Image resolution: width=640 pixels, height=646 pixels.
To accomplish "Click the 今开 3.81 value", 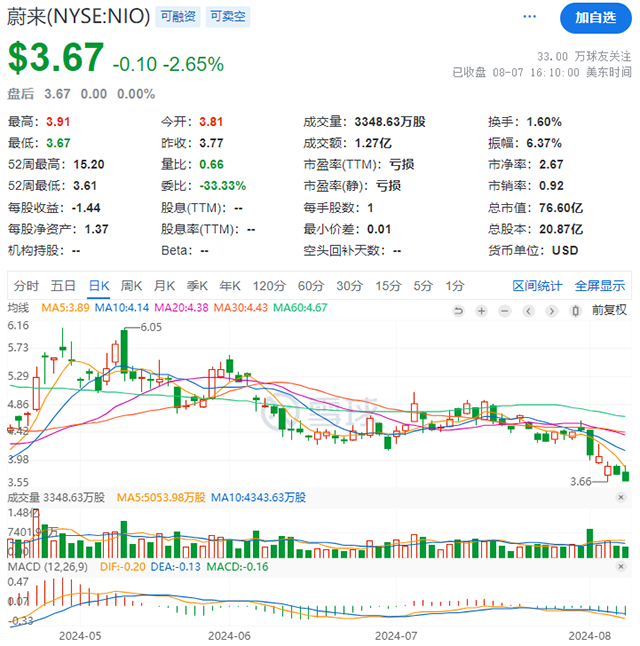I will pyautogui.click(x=211, y=122).
